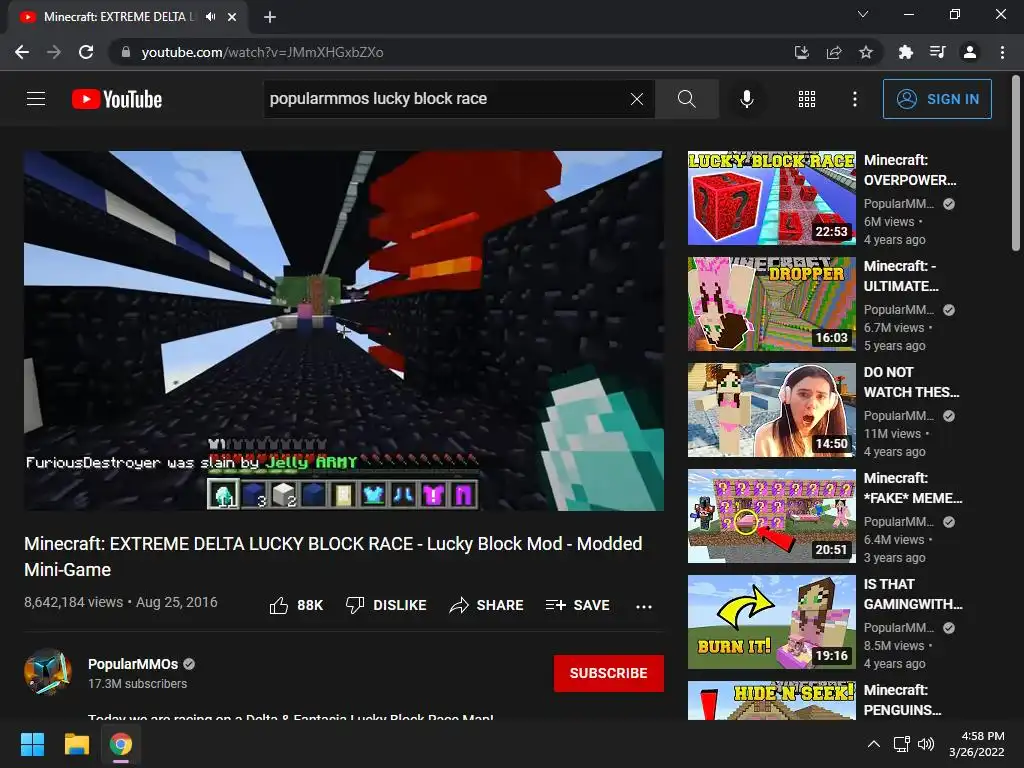Screen dimensions: 1024x768
Task: Open 'Minecraft: PENGUINS...' title
Action: click(902, 699)
